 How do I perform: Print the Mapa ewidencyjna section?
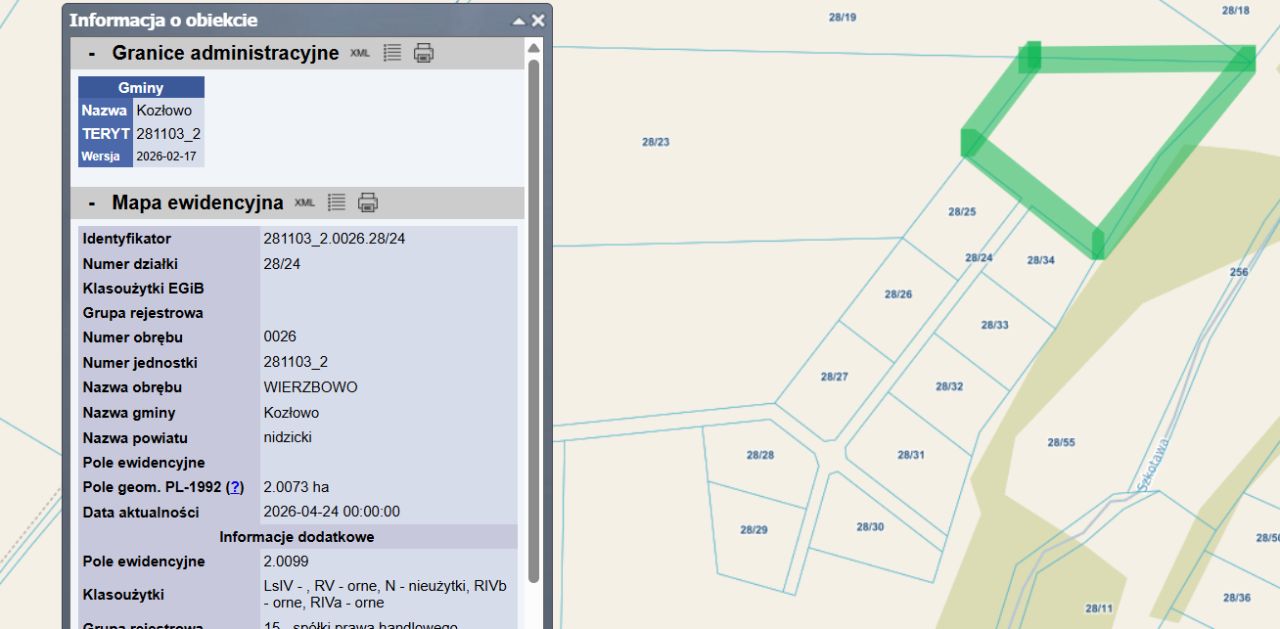(368, 203)
